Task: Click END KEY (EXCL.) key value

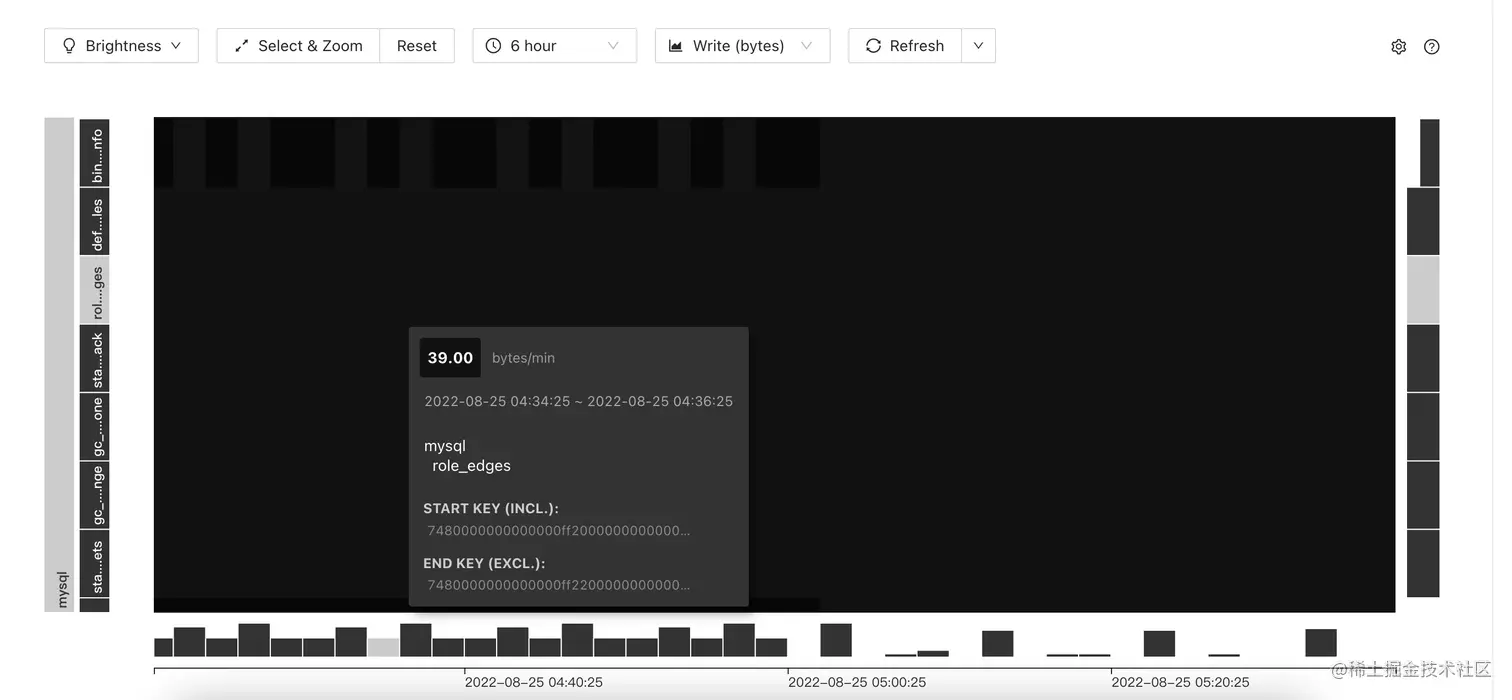Action: pos(558,585)
